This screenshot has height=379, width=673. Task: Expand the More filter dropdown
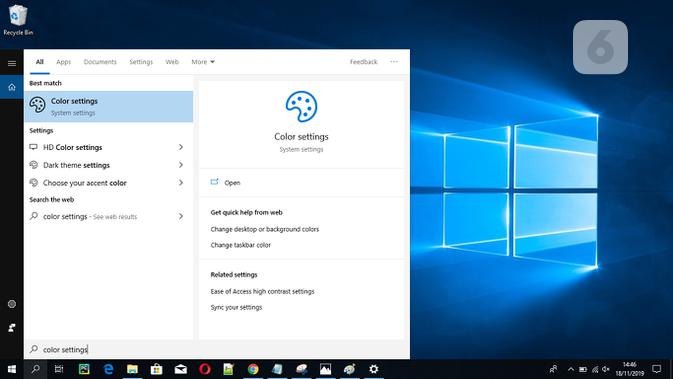203,62
